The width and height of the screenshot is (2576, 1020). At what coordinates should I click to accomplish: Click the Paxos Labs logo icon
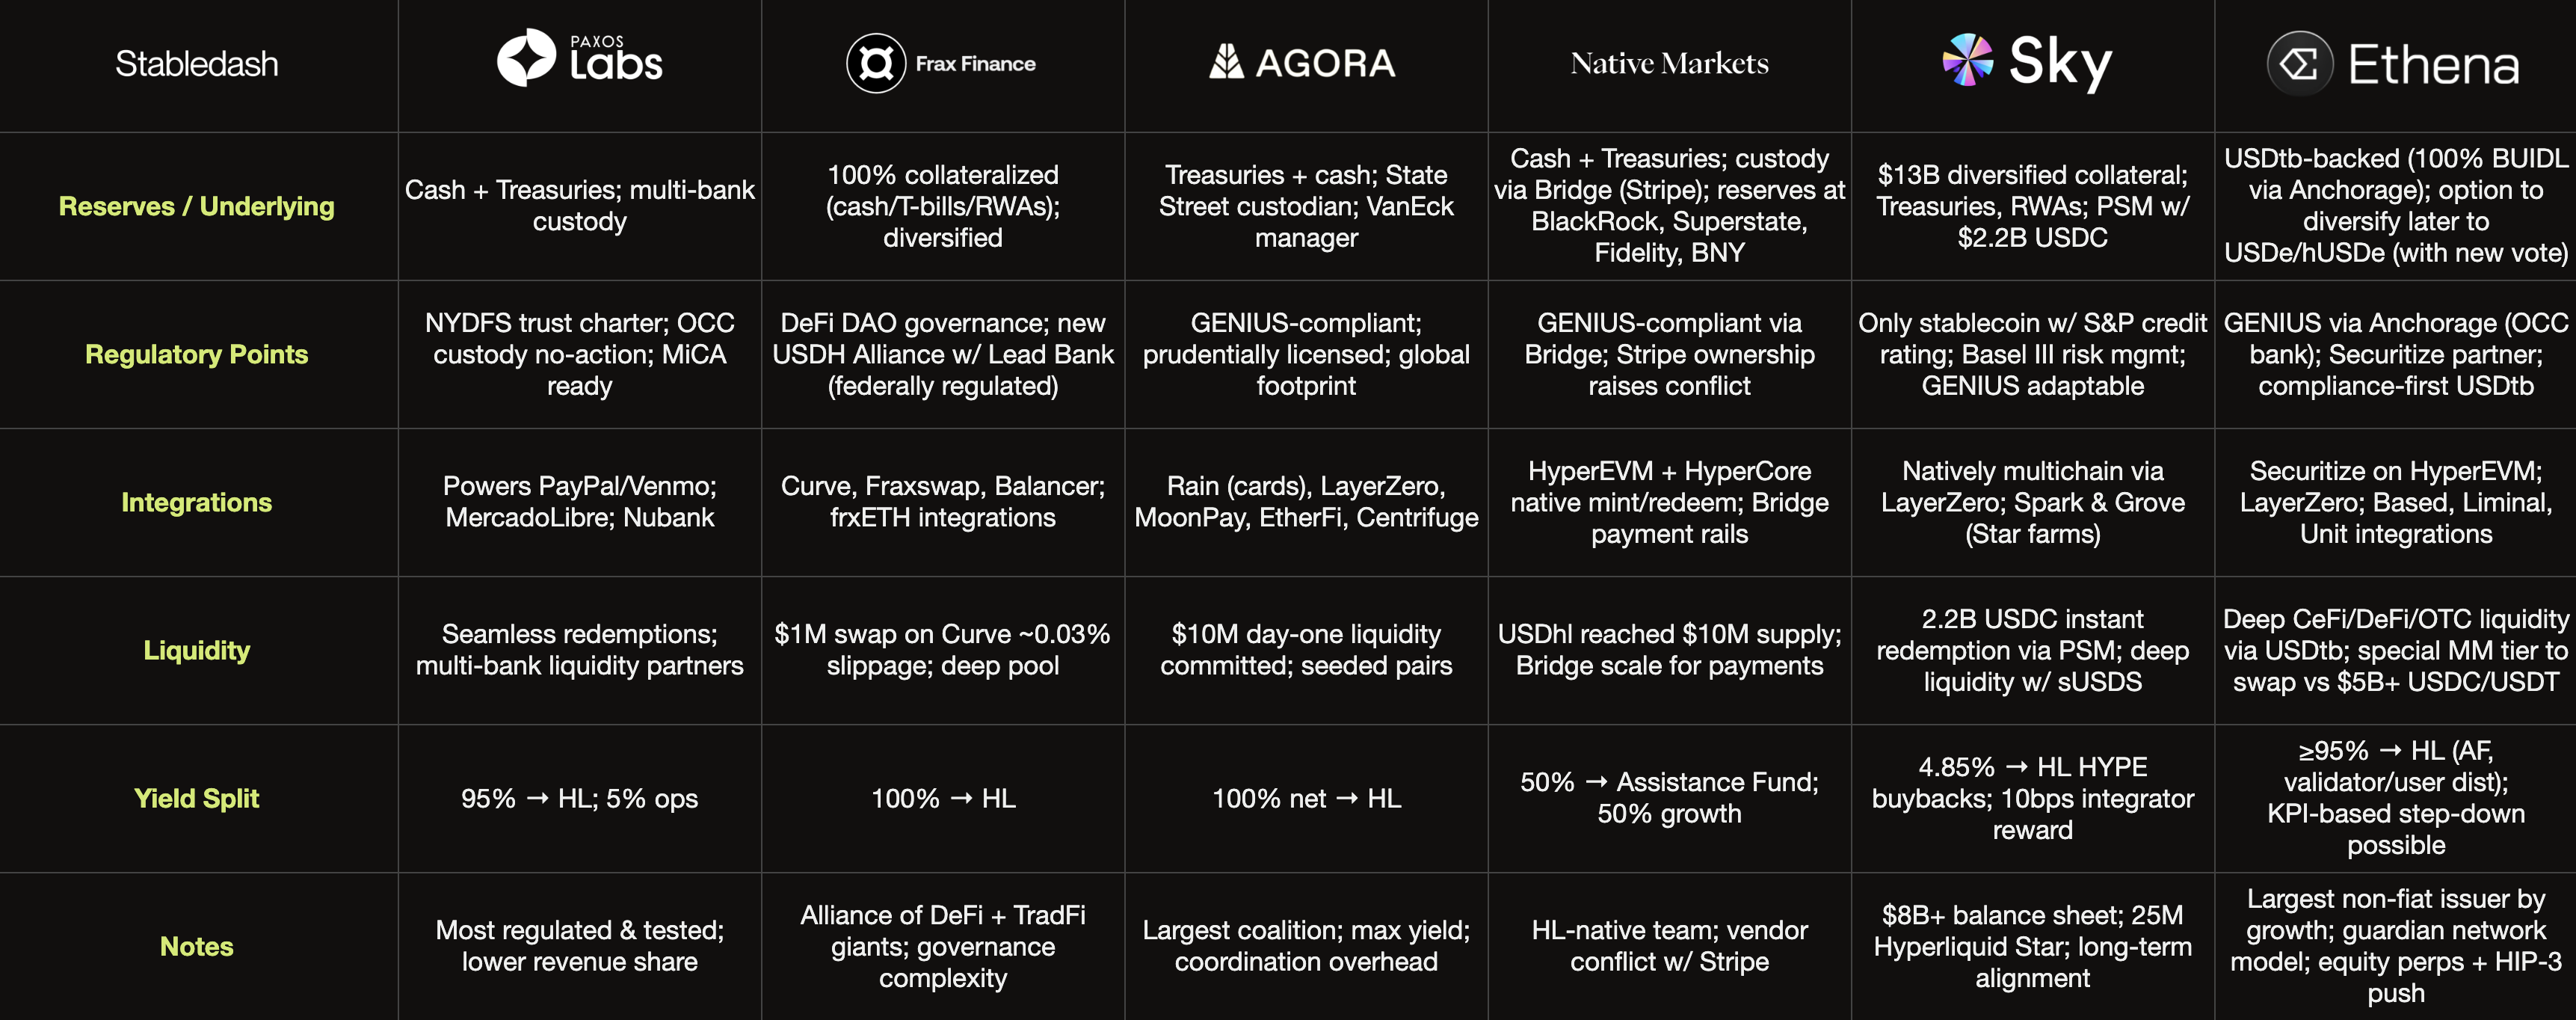(x=526, y=58)
